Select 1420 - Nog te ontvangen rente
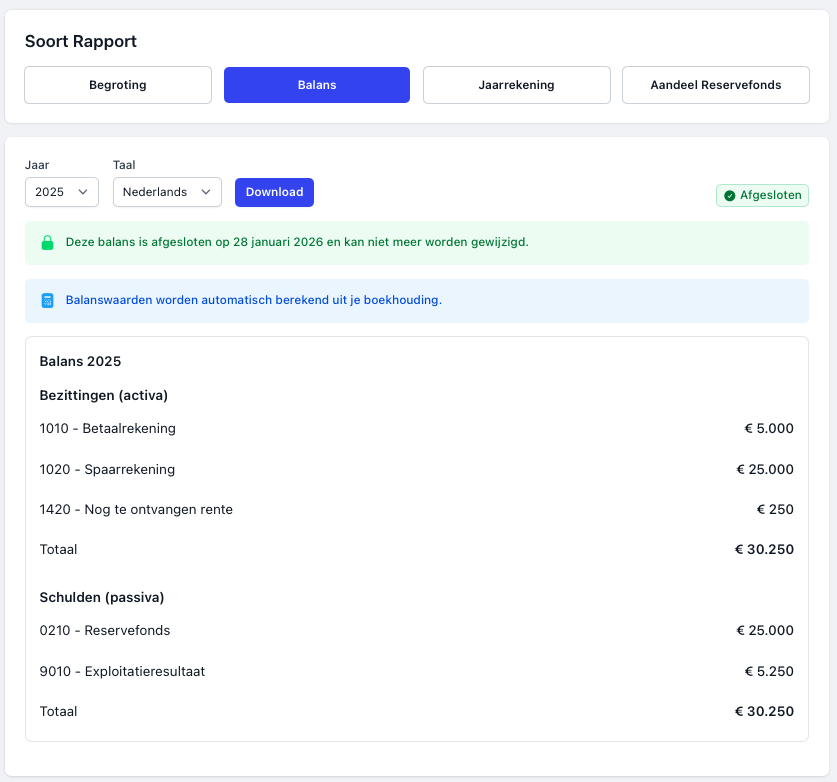Screen dimensions: 837x782 (136, 509)
